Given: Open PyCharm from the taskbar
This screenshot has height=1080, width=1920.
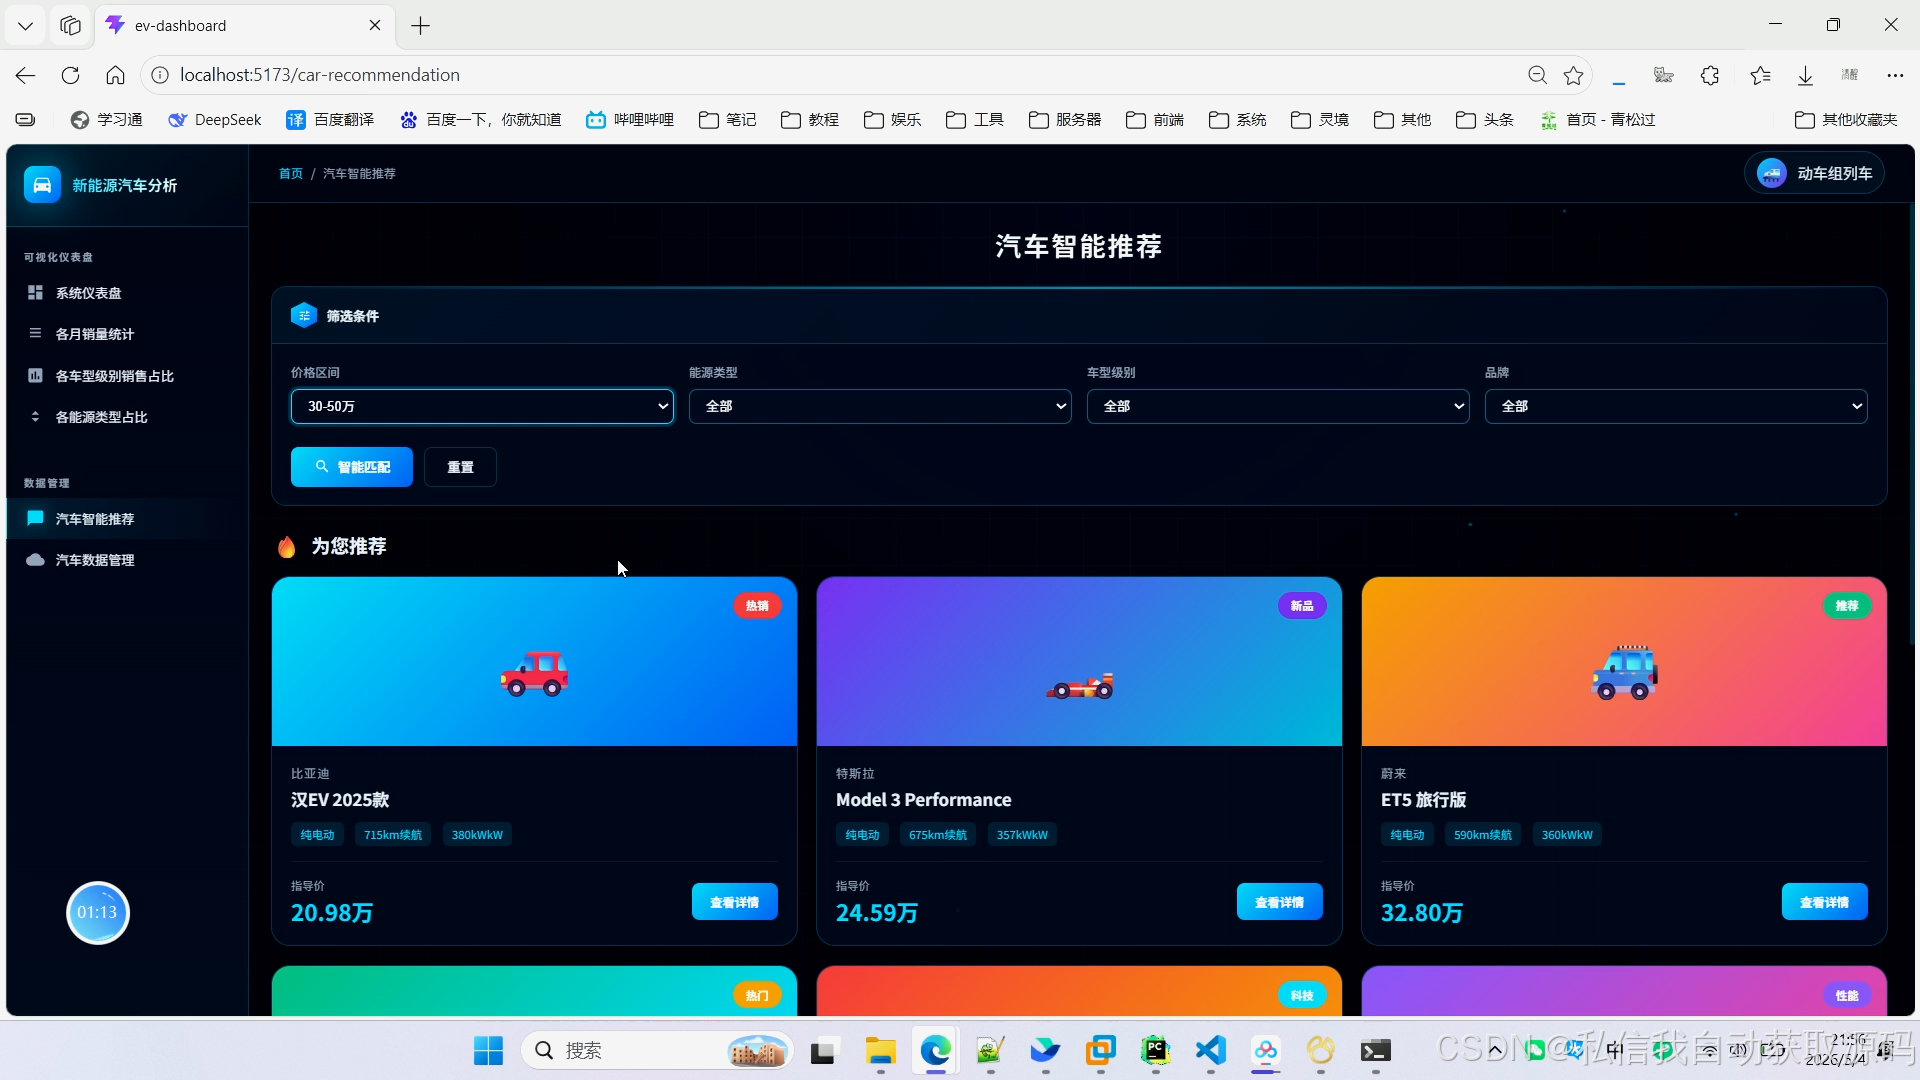Looking at the screenshot, I should point(1155,1050).
